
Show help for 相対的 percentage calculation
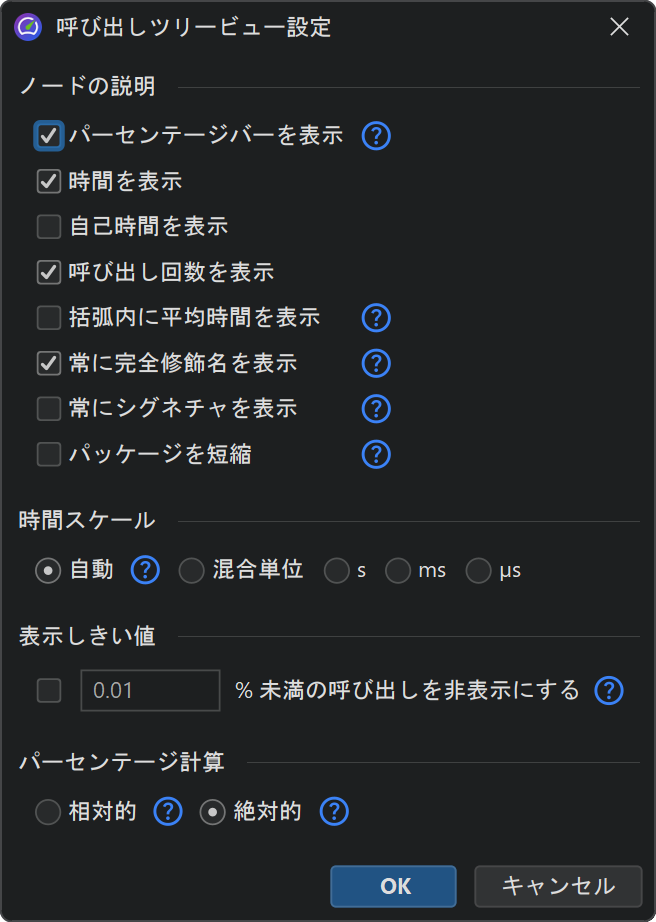point(167,812)
